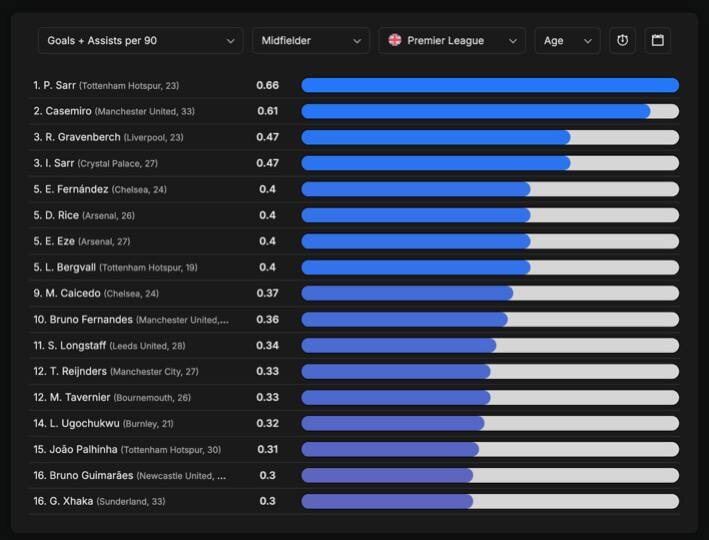
Task: Click the 0.66 value for P. Sarr
Action: pyautogui.click(x=267, y=85)
